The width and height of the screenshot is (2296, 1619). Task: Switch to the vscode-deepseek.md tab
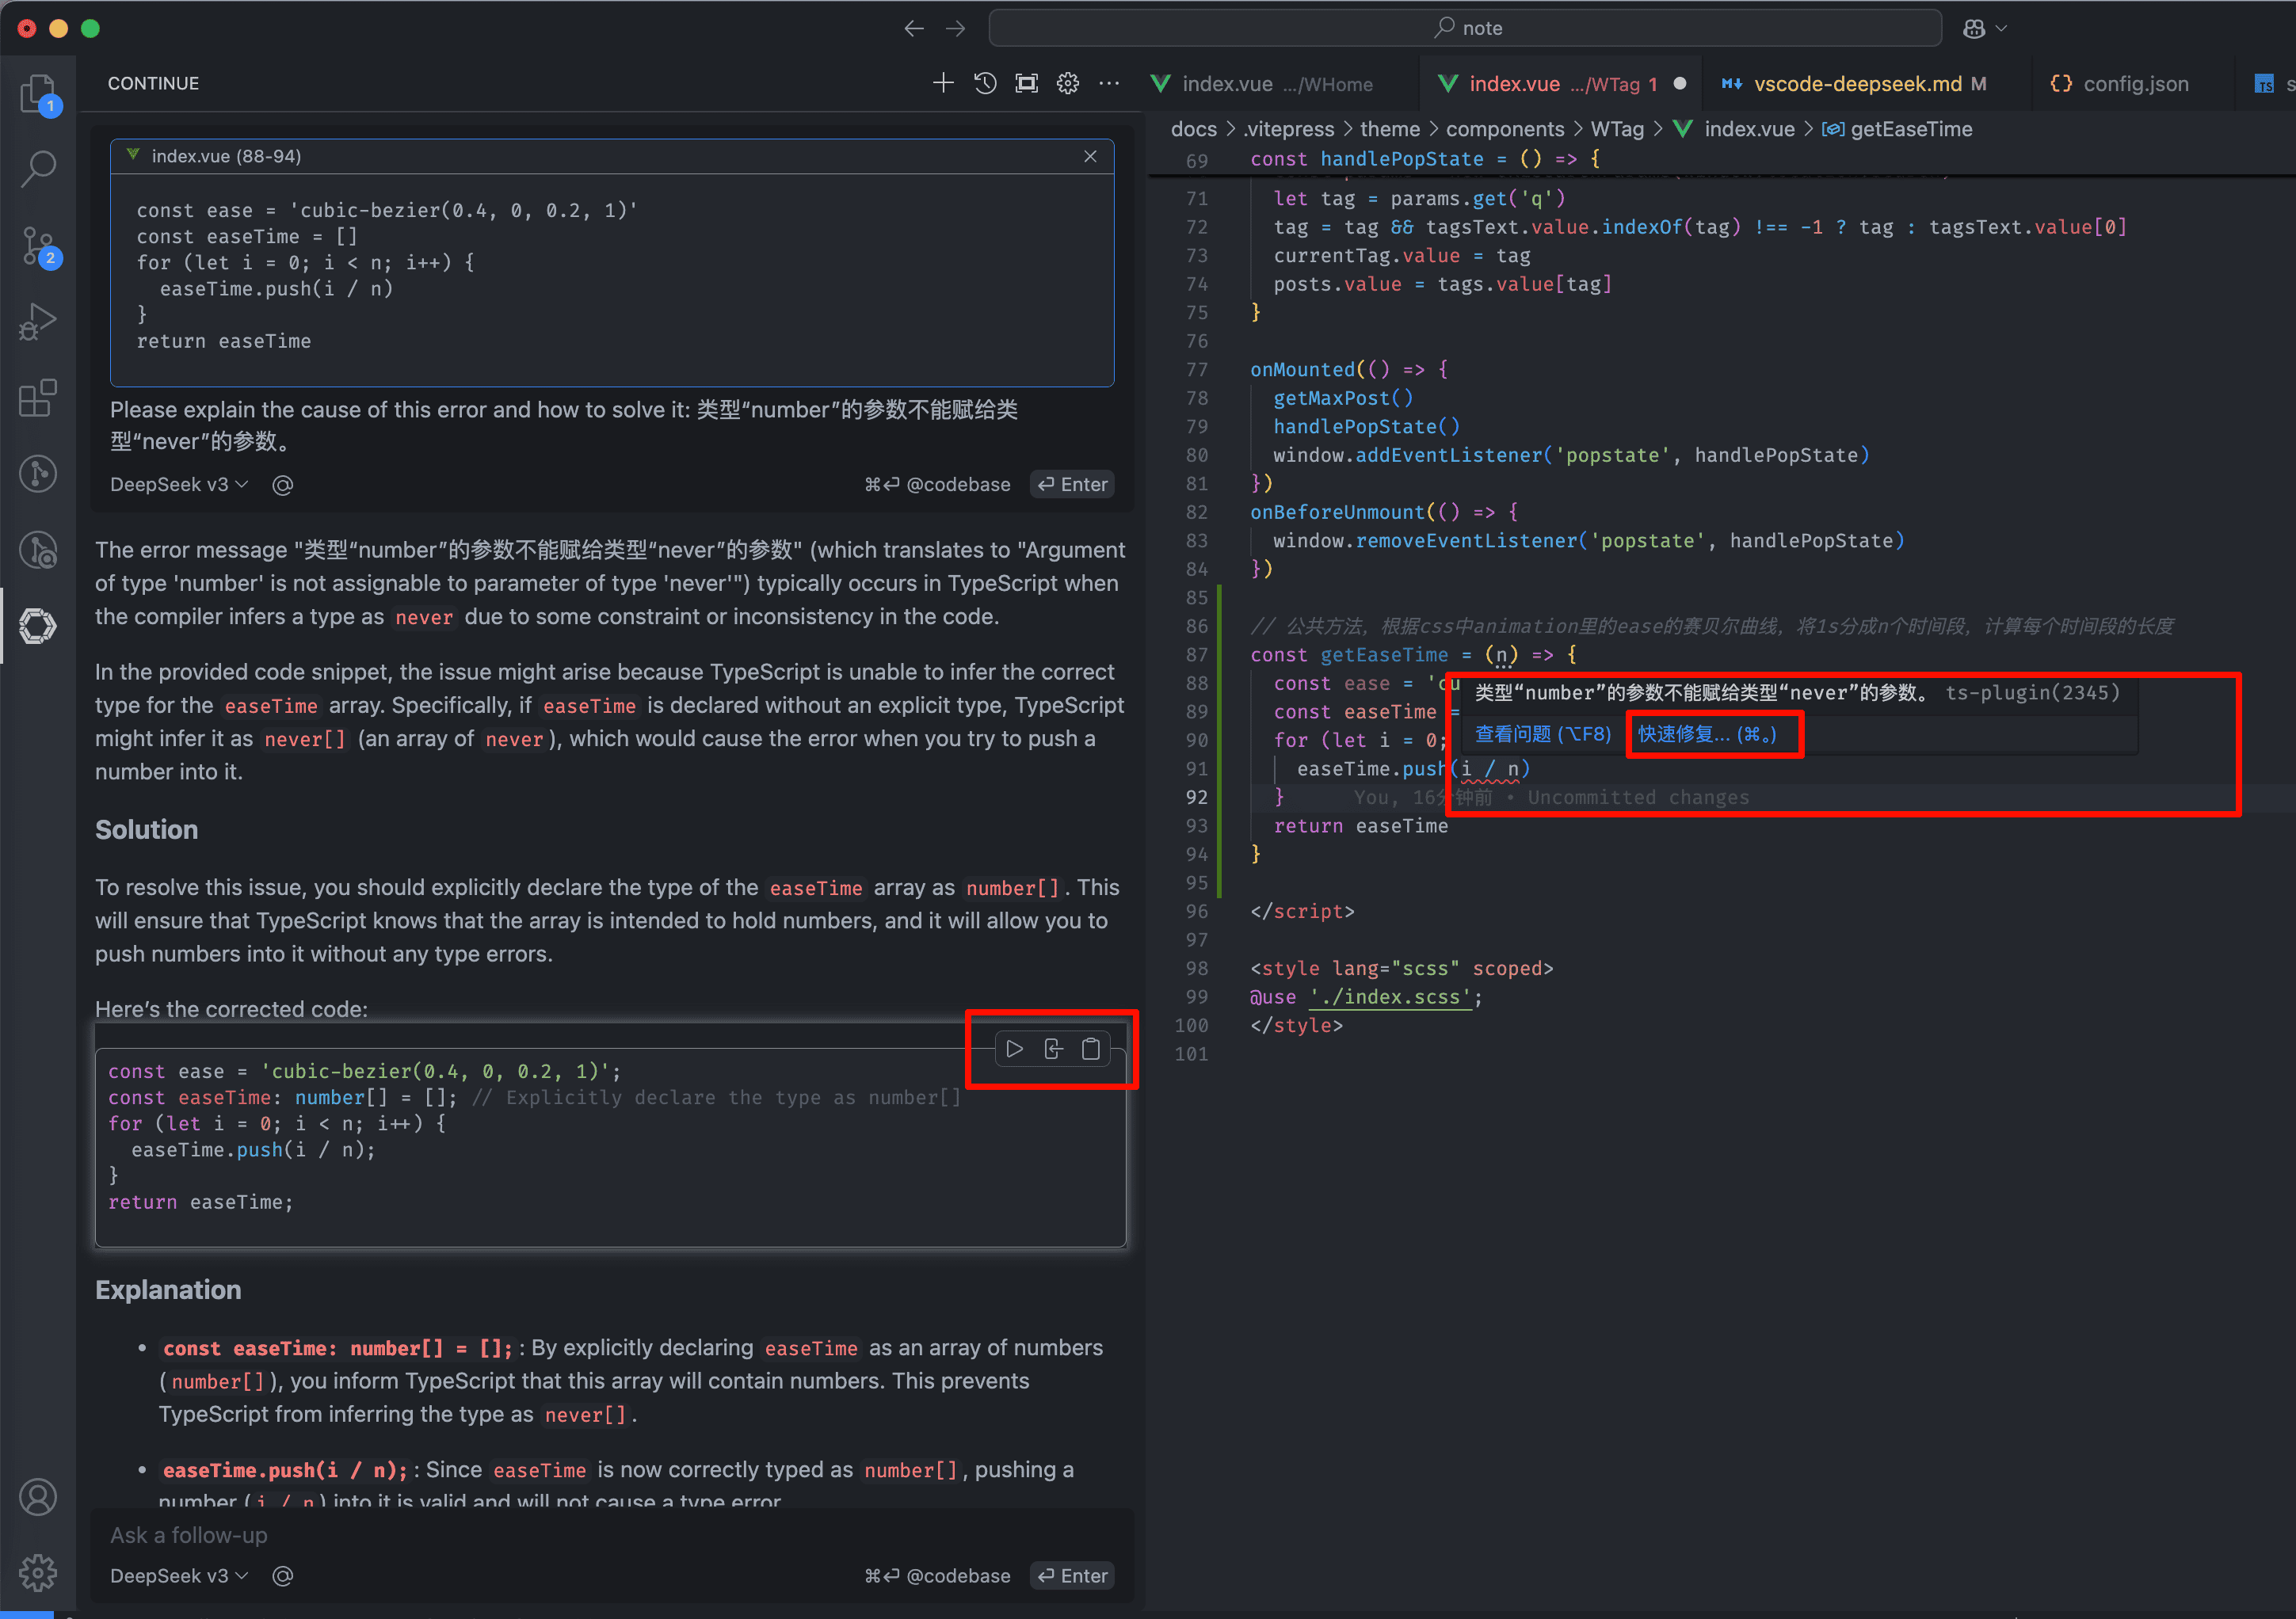(x=1856, y=84)
